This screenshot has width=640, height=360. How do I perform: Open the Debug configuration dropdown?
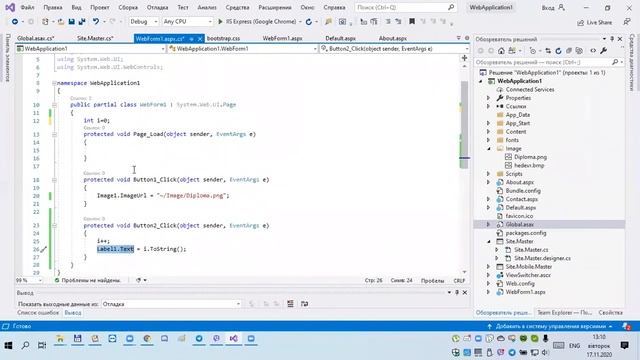[x=144, y=22]
